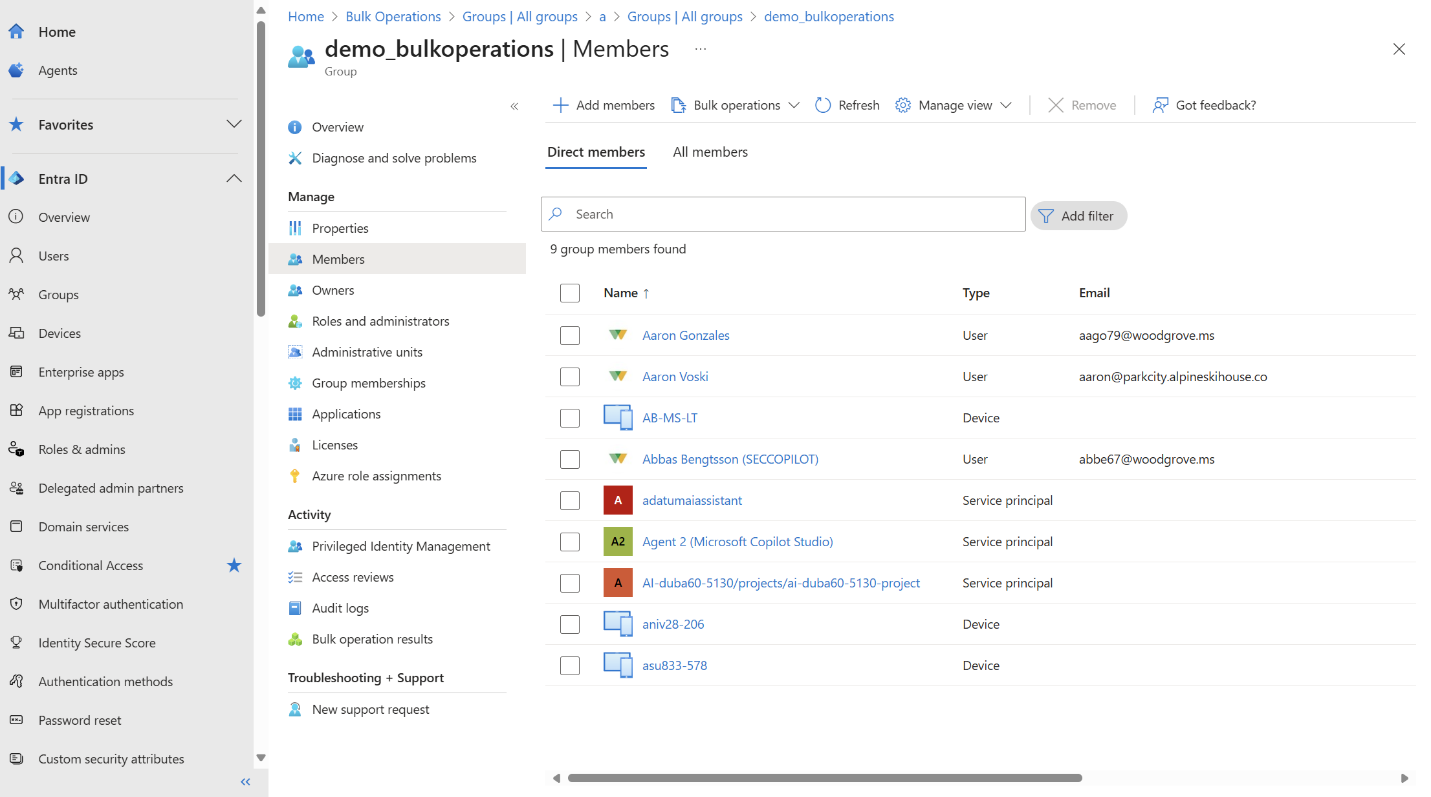Check the select-all members checkbox
The width and height of the screenshot is (1431, 797).
[569, 293]
